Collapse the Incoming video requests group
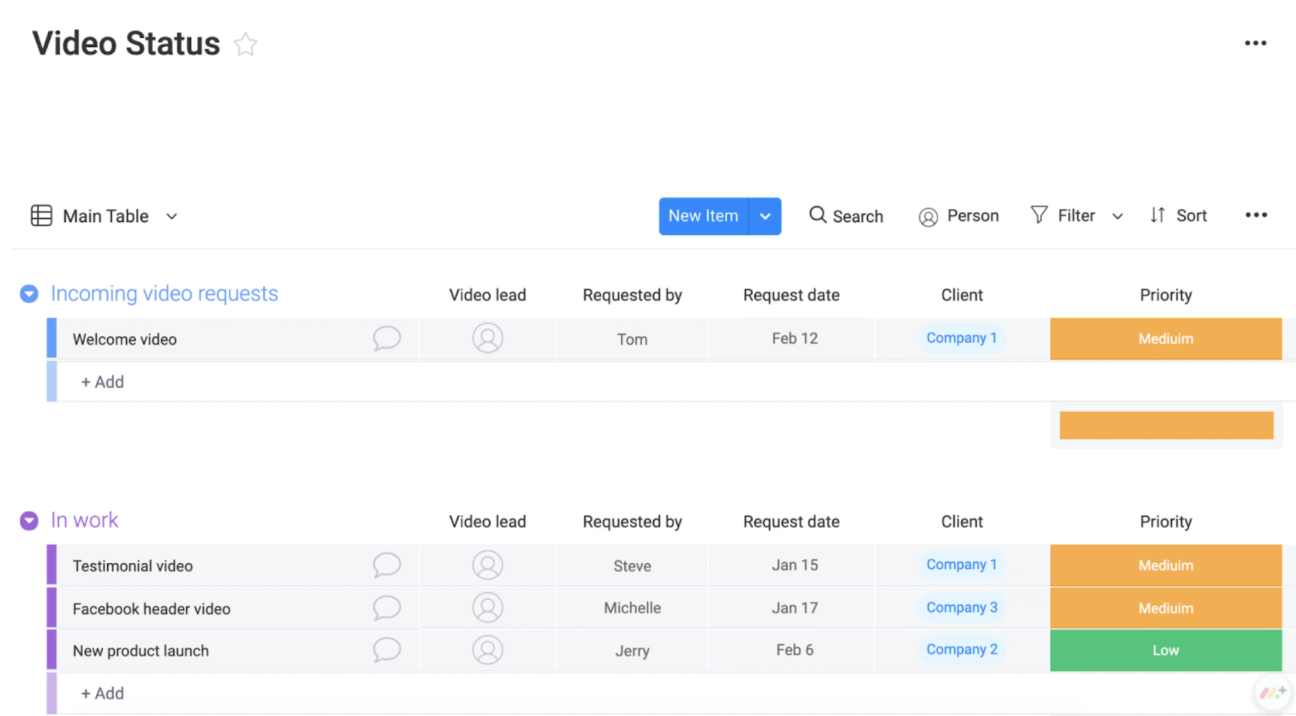Viewport: 1296px width, 716px height. (29, 293)
